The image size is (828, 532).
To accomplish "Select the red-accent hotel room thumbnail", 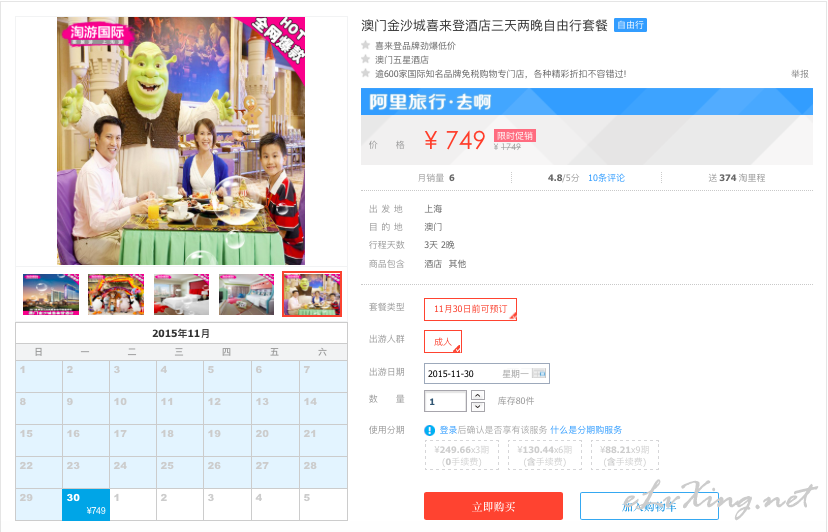I will click(181, 294).
